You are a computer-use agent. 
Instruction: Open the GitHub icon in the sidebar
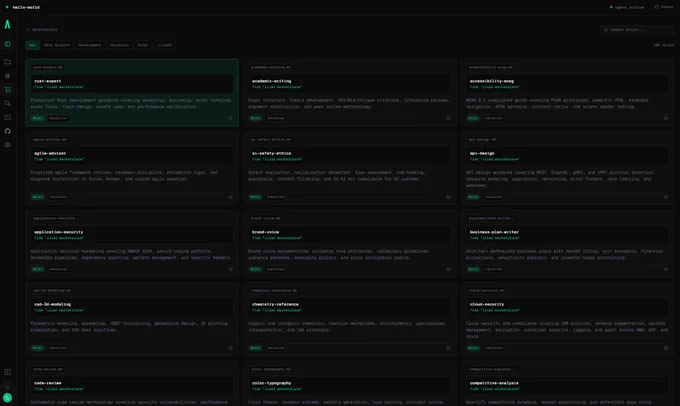click(x=7, y=131)
